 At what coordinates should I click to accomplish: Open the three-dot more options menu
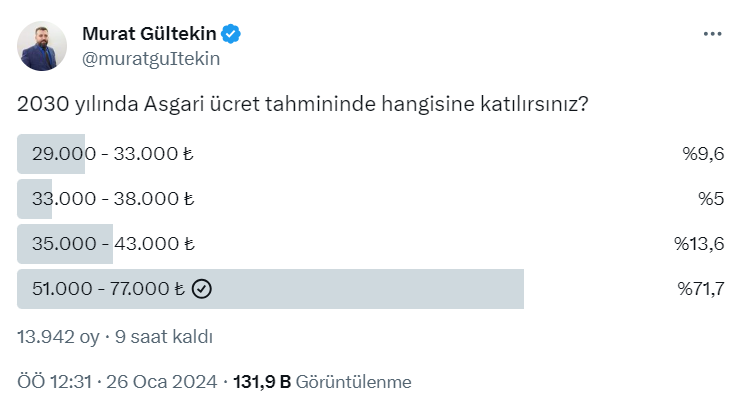(712, 33)
